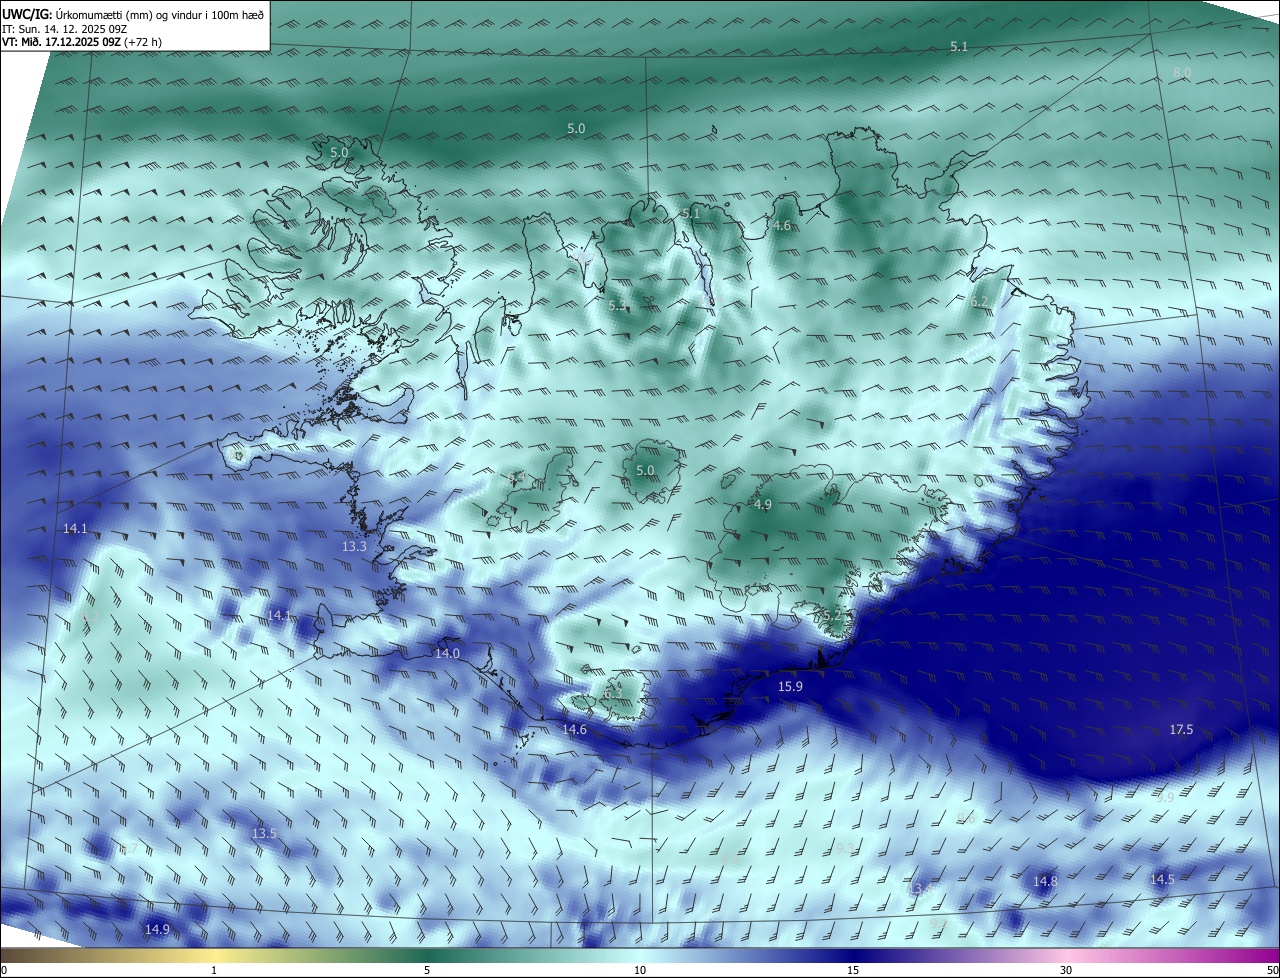This screenshot has height=978, width=1280.
Task: Click the 8.0 value label on the map
Action: [1182, 73]
